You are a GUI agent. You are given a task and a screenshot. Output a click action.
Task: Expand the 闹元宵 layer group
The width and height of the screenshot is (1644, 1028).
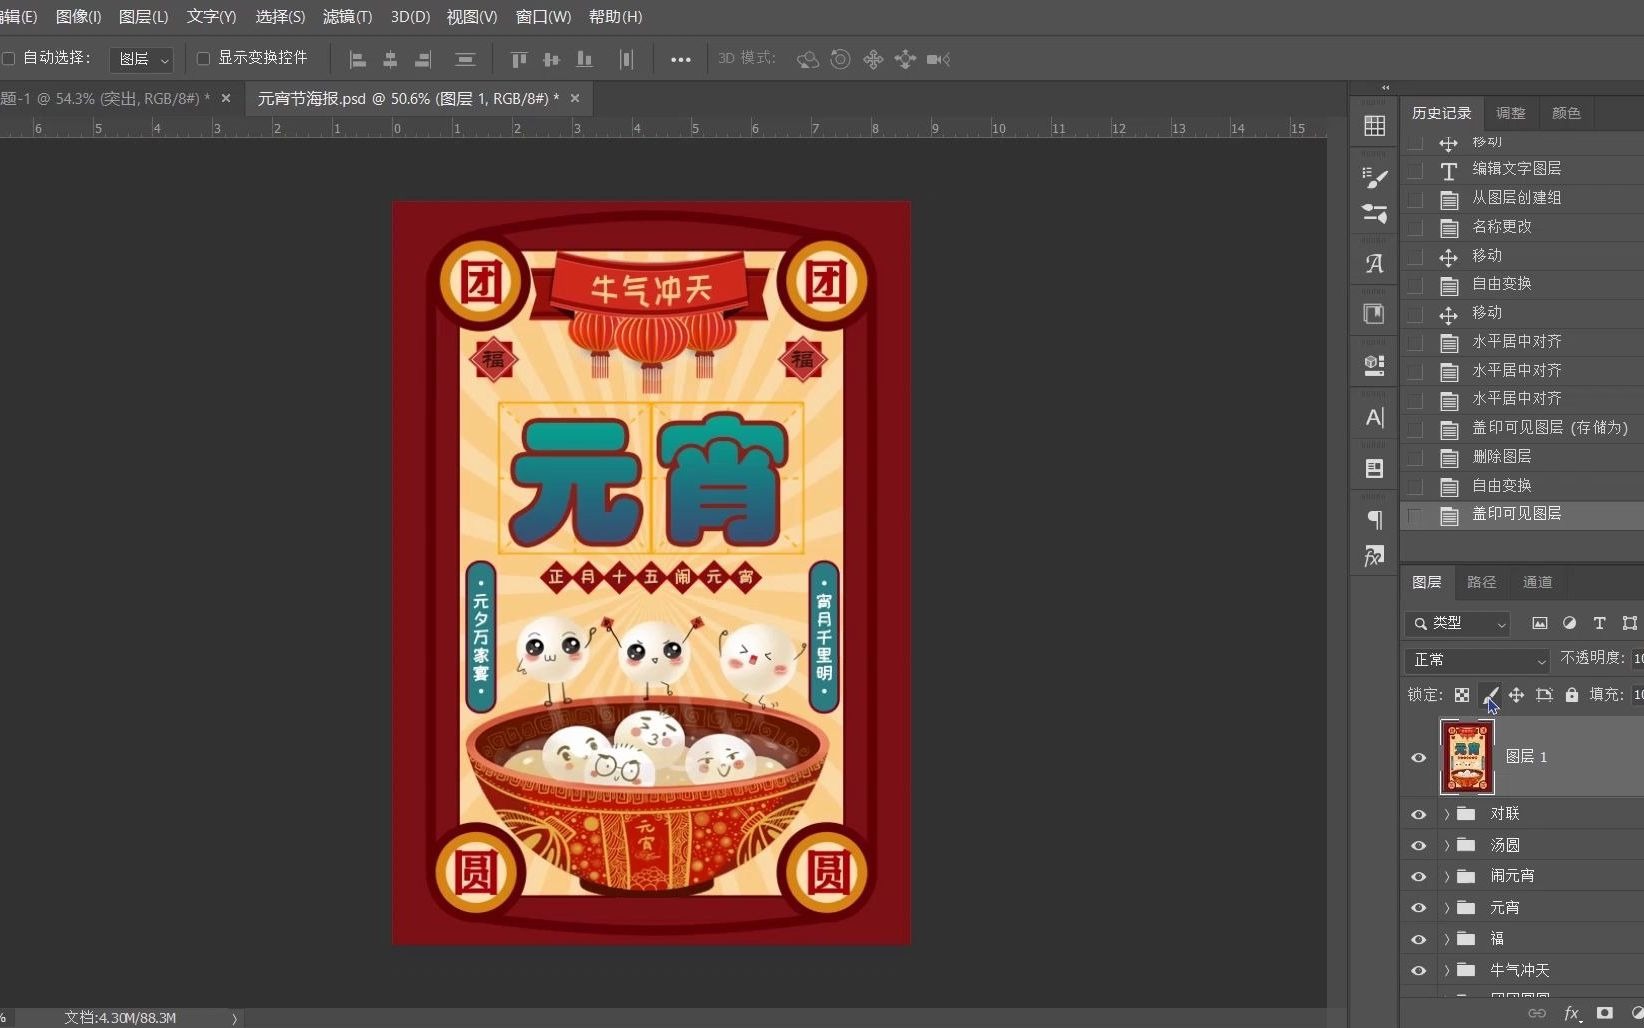1446,877
